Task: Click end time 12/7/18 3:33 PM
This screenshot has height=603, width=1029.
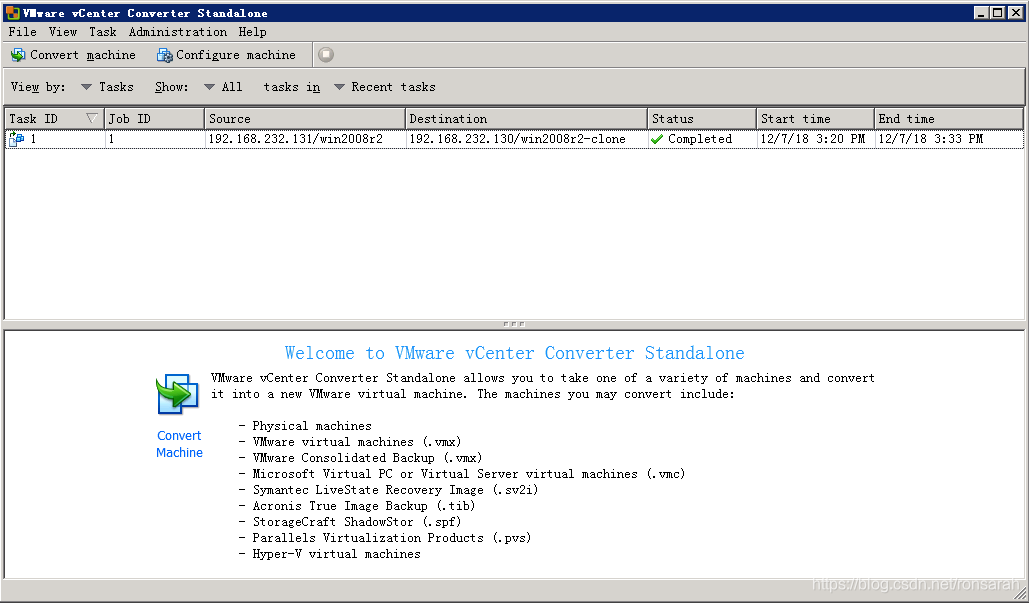Action: click(x=931, y=139)
